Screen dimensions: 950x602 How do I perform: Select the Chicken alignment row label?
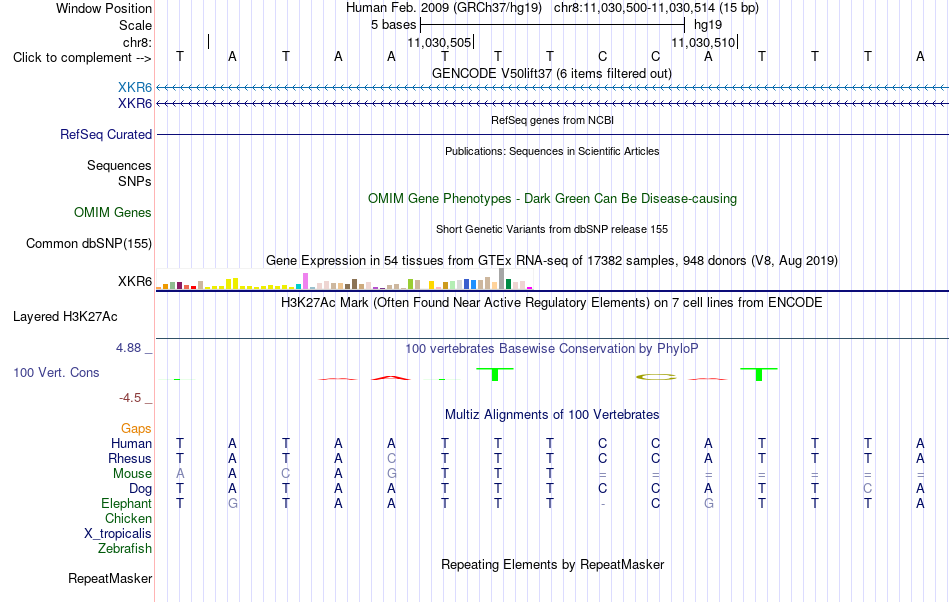pyautogui.click(x=128, y=518)
